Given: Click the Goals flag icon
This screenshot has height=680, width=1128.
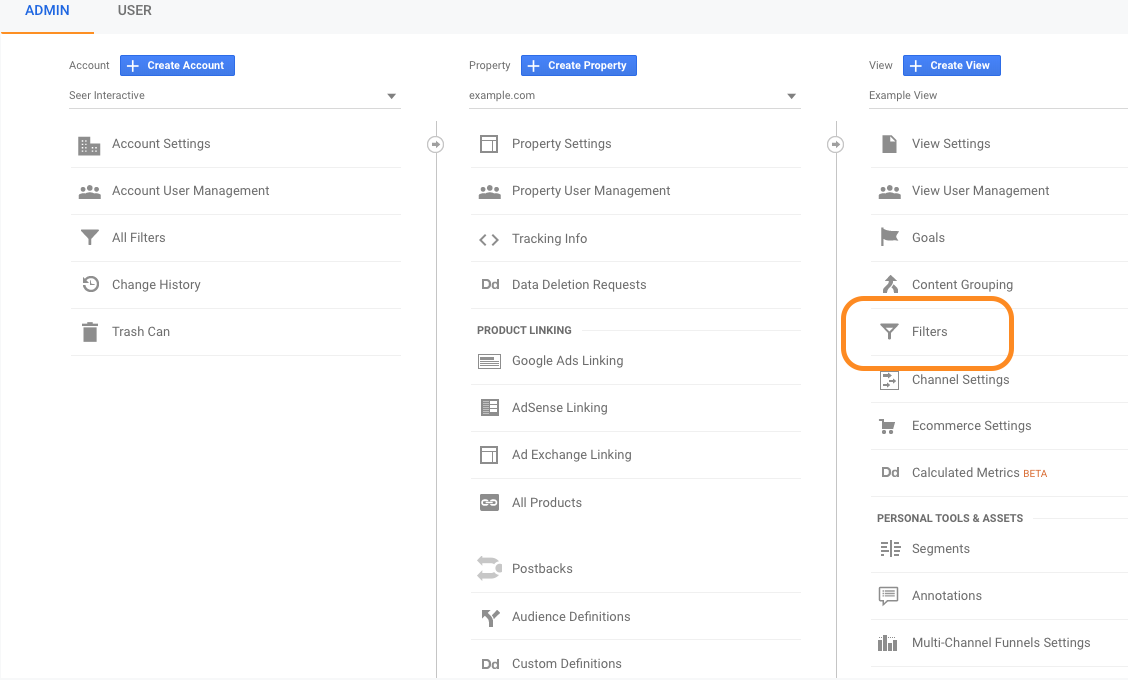Looking at the screenshot, I should pyautogui.click(x=889, y=238).
